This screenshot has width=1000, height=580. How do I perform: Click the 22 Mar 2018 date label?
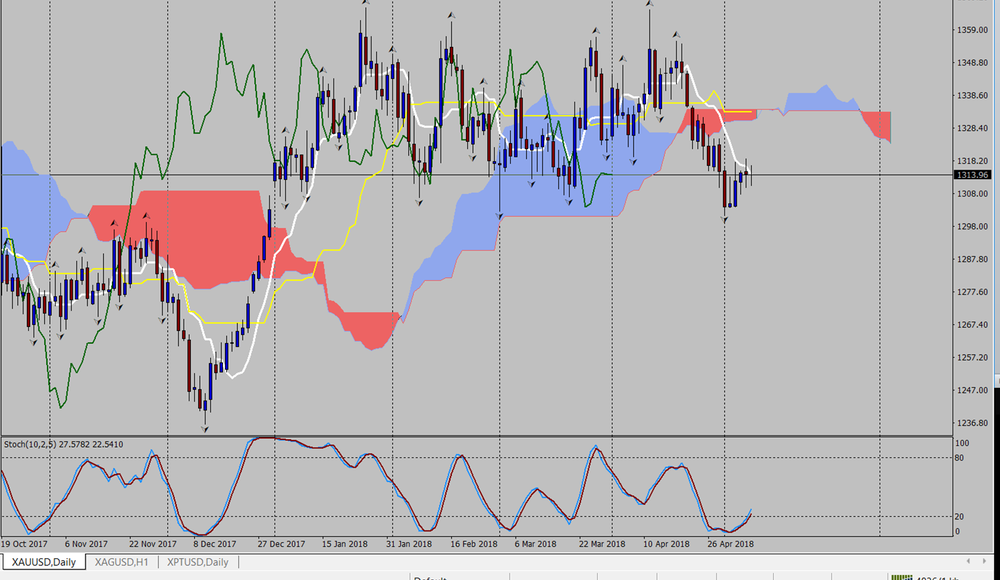coord(602,544)
